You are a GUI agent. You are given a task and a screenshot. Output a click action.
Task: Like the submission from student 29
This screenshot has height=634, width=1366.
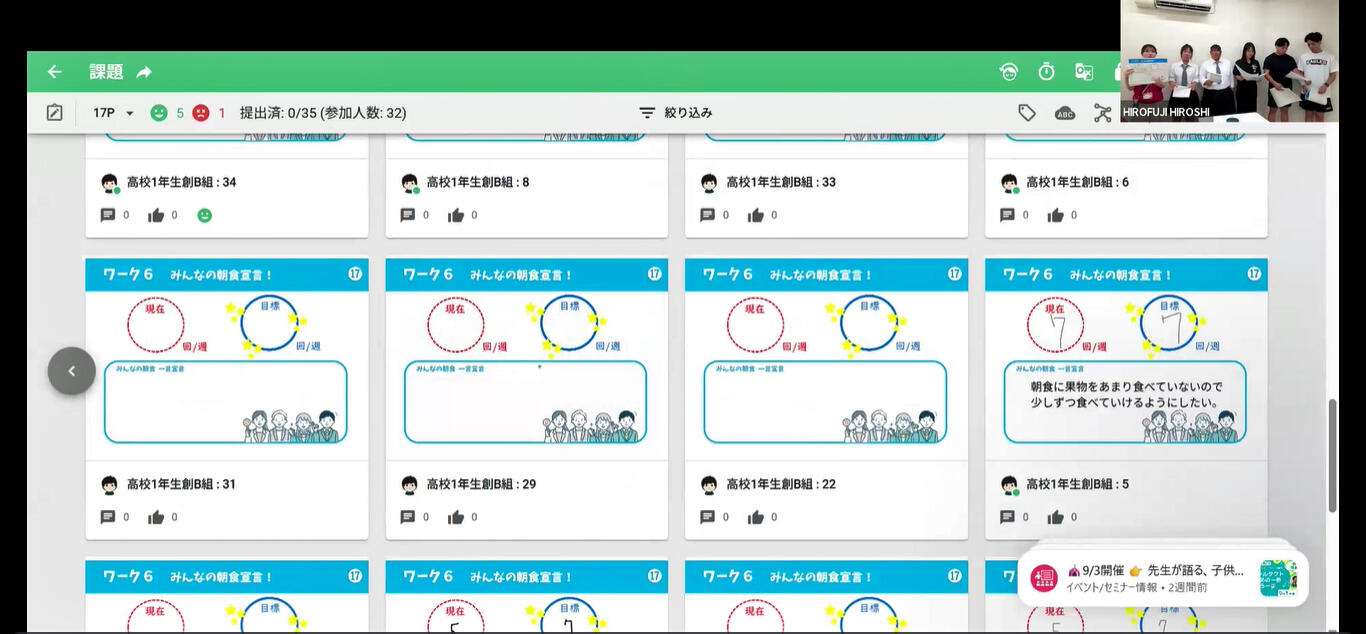tap(456, 517)
